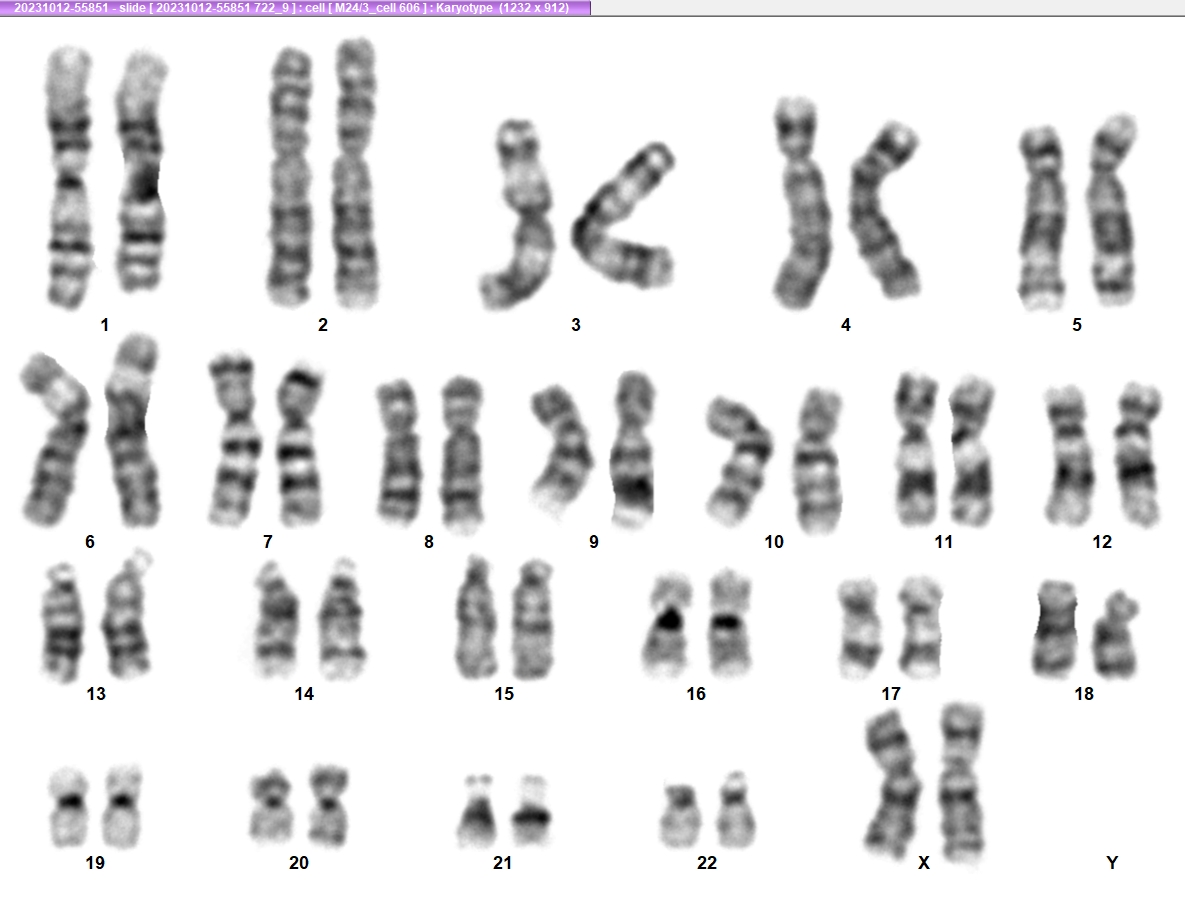
Task: Click the karyotype window title bar
Action: (295, 8)
